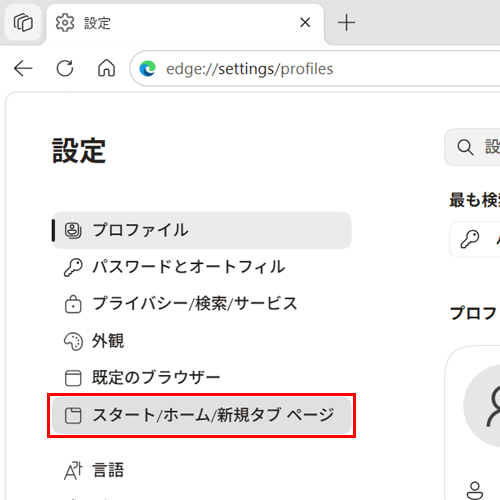Click the lock icon beside プライバシー/検索/サービス
Screen dimensions: 500x500
tap(73, 304)
